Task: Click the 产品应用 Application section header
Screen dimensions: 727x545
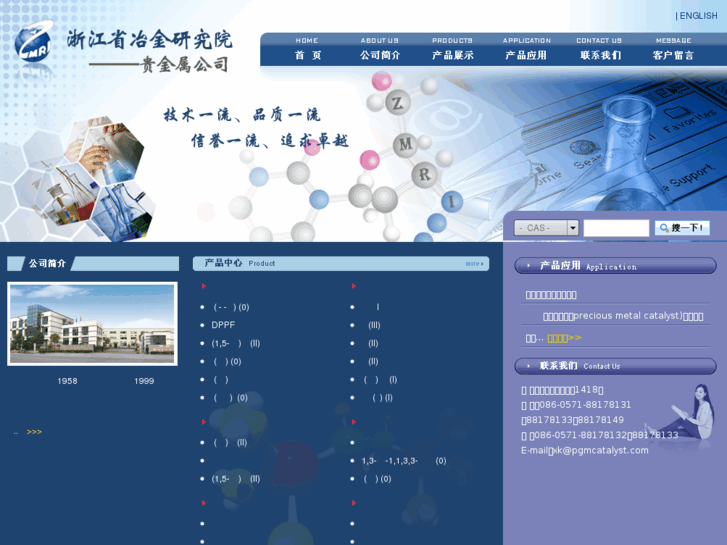Action: (x=615, y=266)
